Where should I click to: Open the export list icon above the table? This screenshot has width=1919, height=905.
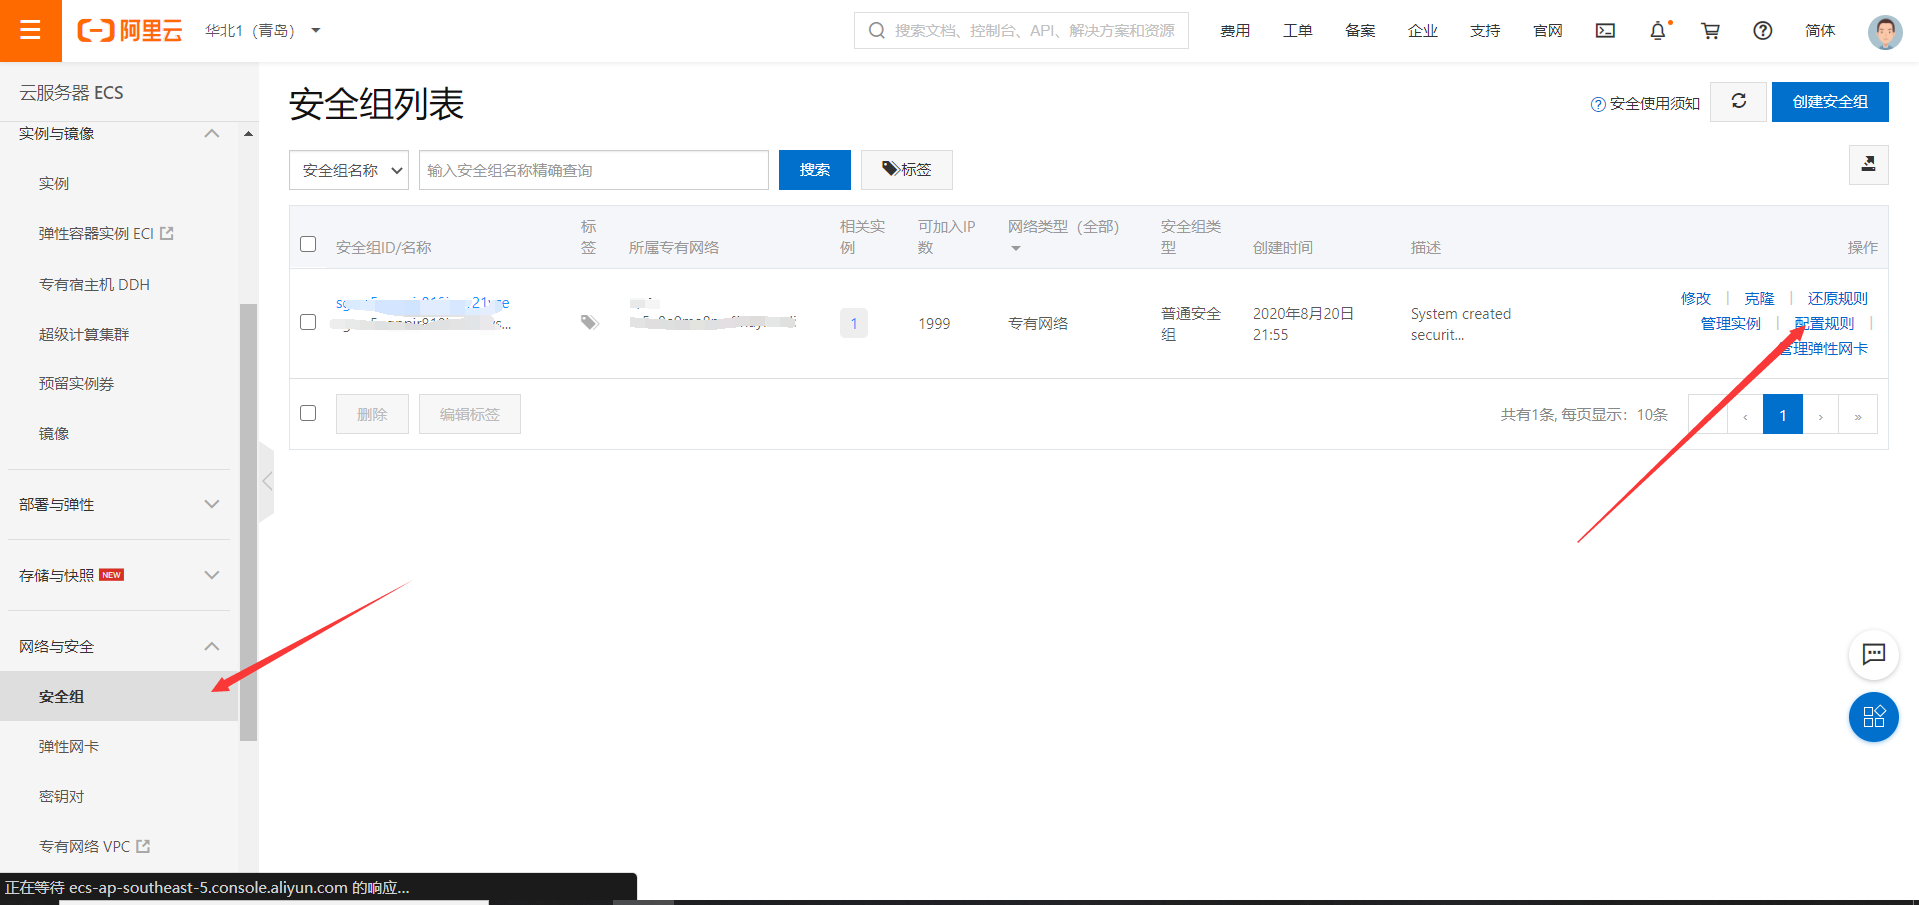tap(1868, 164)
